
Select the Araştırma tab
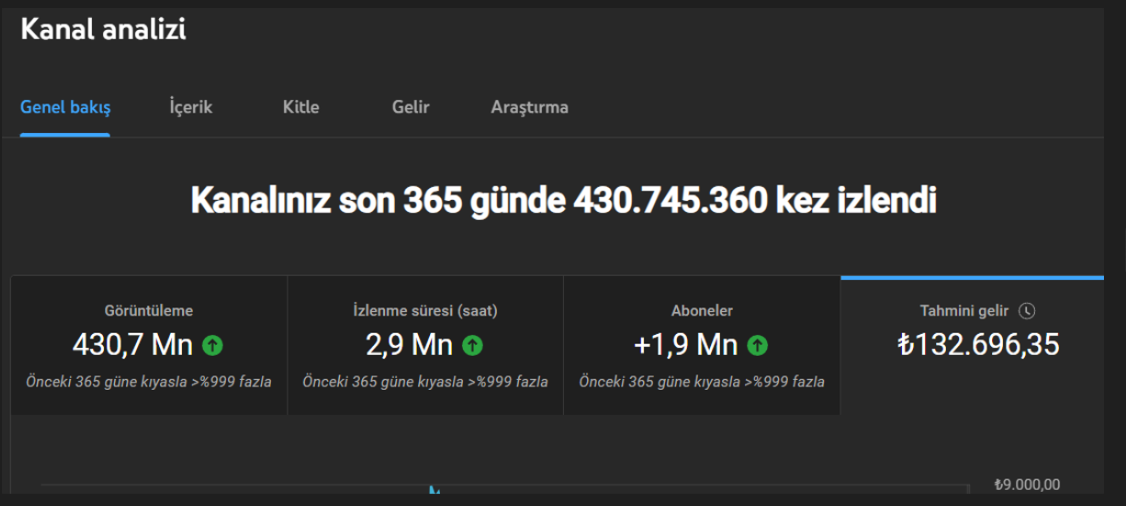coord(530,108)
